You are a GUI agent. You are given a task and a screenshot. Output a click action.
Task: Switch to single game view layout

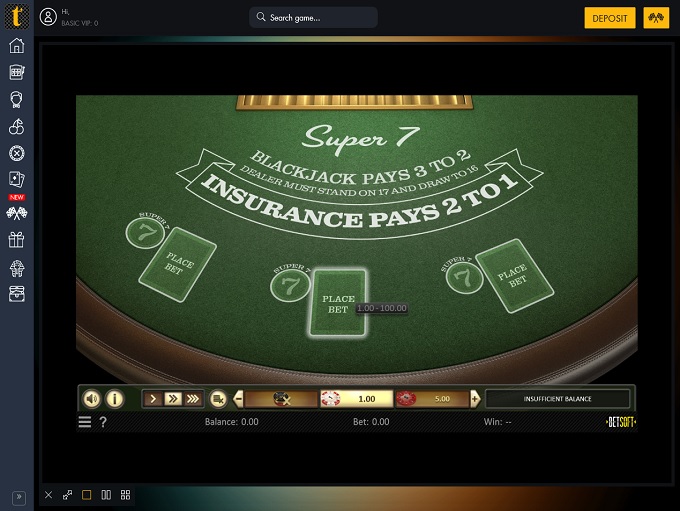tap(86, 495)
